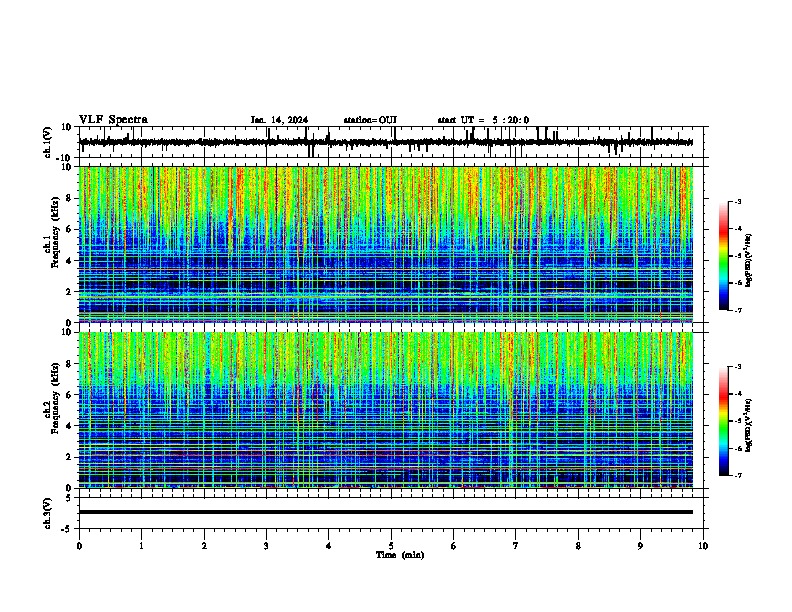Click the lower color bar's log(PSD) label
792x612 pixels.
(x=749, y=424)
